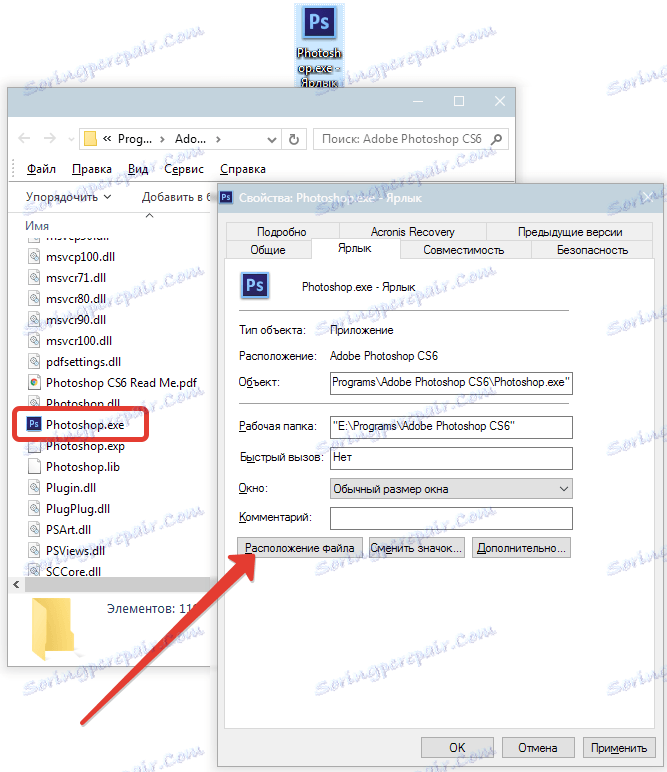Viewport: 667px width, 772px height.
Task: Open the Окно window size combo box
Action: [451, 489]
